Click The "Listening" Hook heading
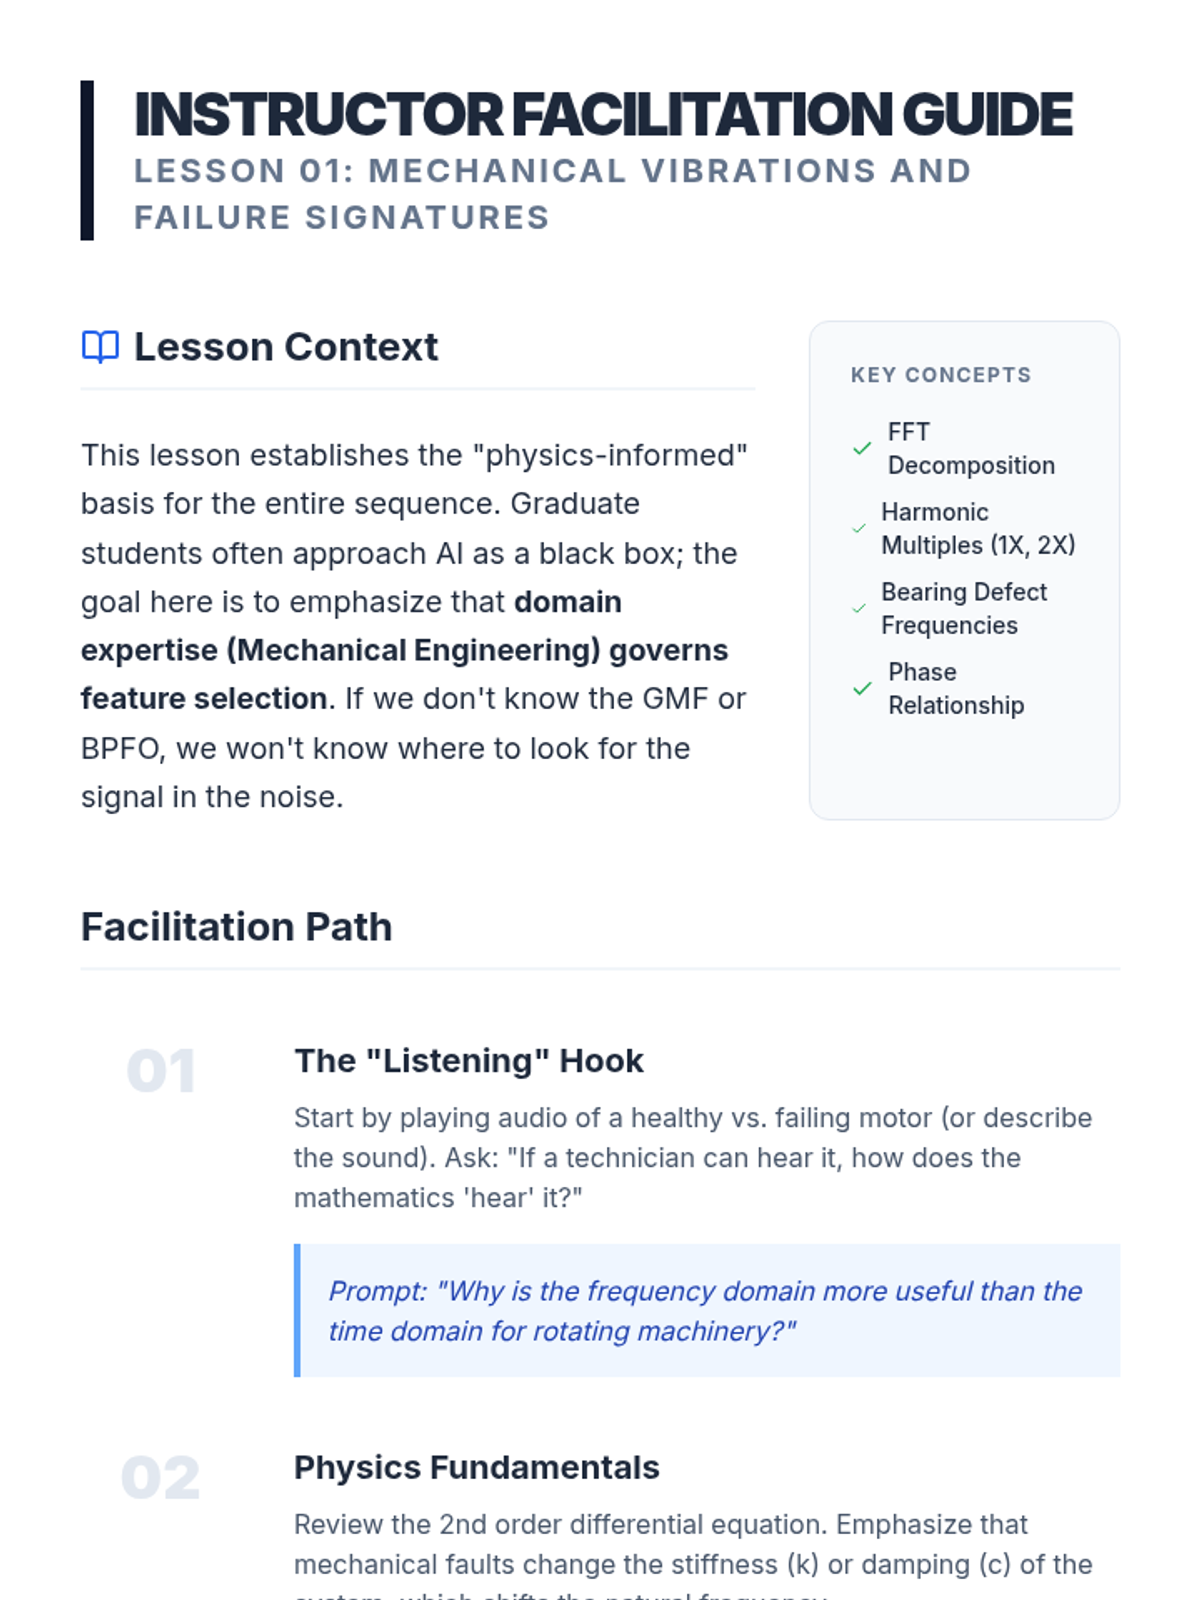This screenshot has height=1600, width=1200. point(469,1061)
